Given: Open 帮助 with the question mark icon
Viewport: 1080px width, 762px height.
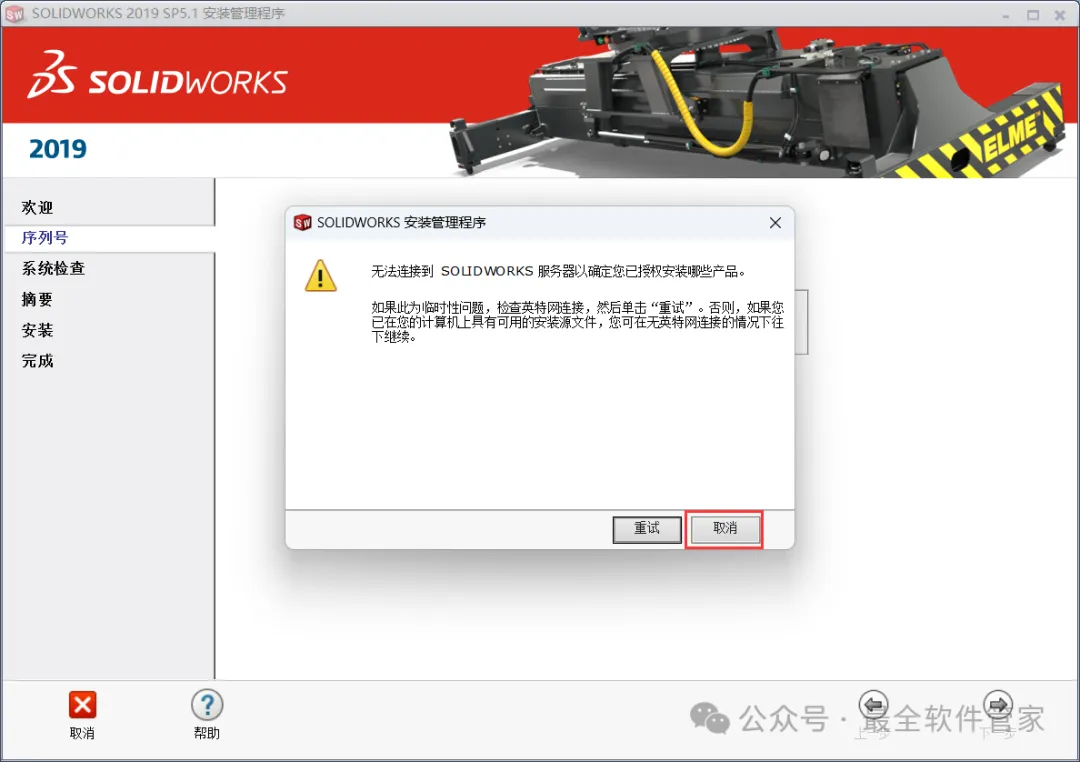Looking at the screenshot, I should [x=207, y=705].
